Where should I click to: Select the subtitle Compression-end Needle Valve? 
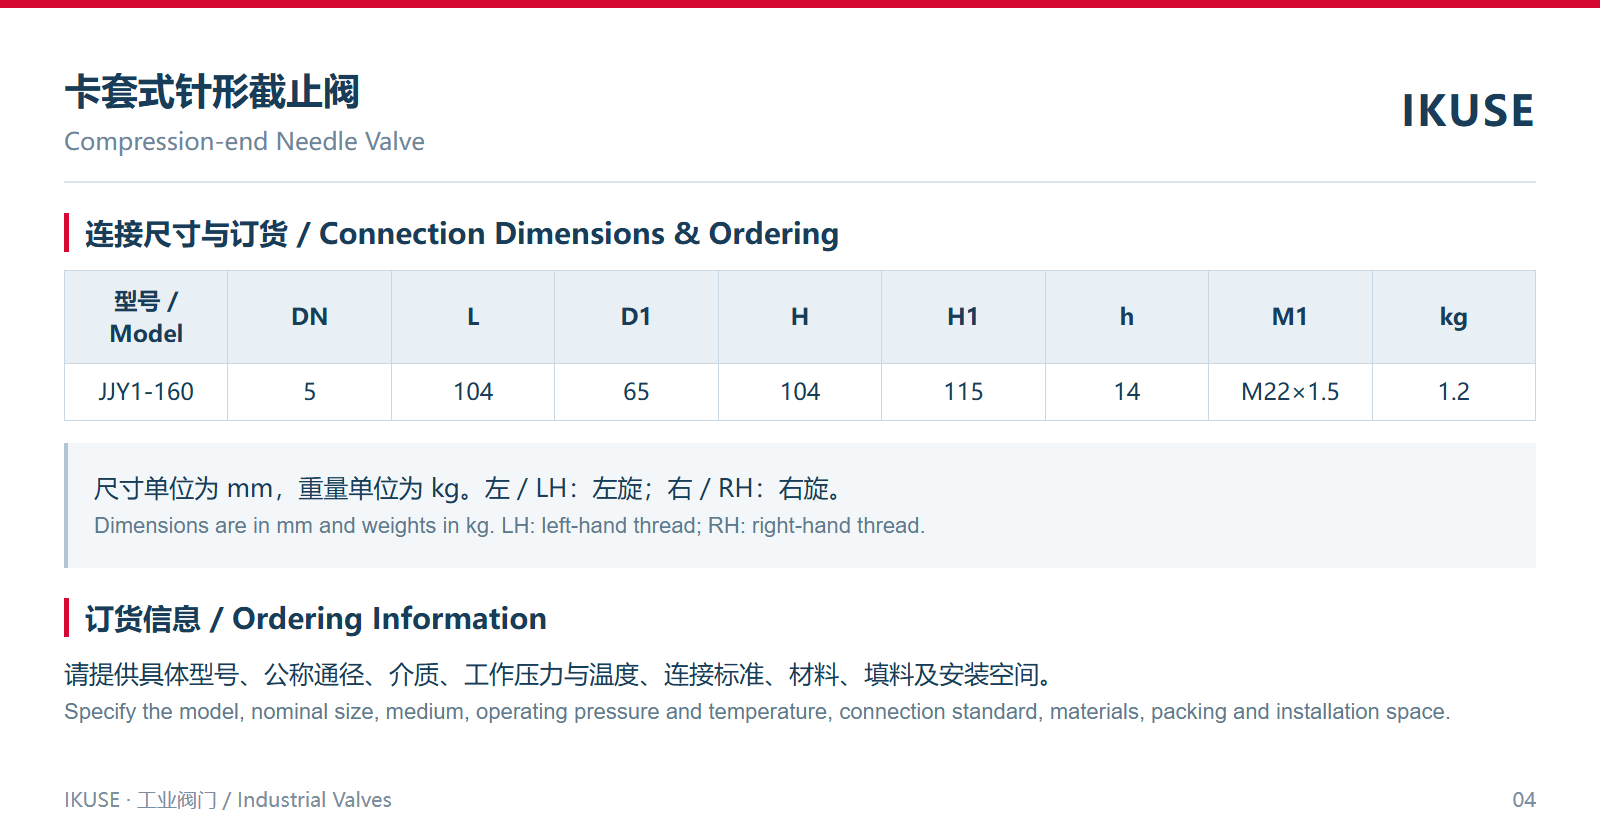244,142
